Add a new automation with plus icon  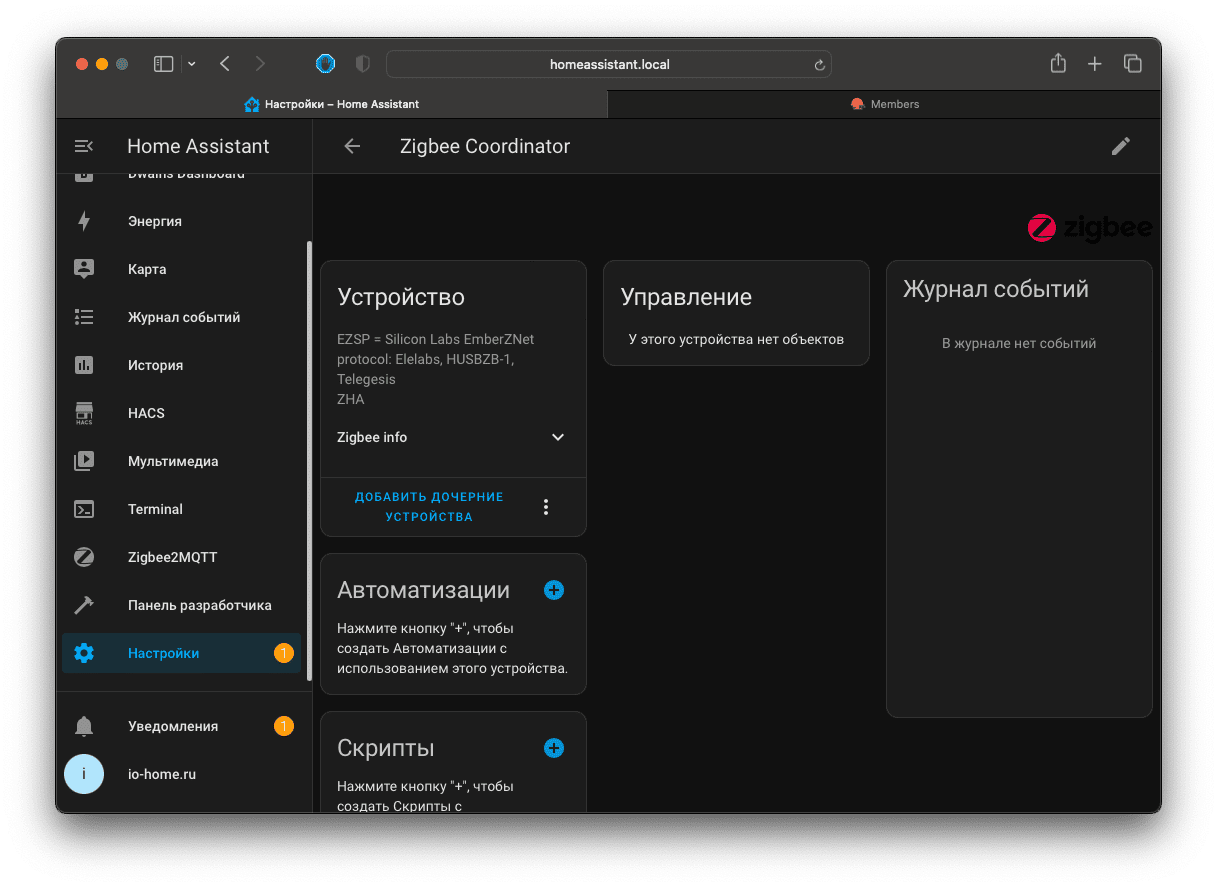554,590
